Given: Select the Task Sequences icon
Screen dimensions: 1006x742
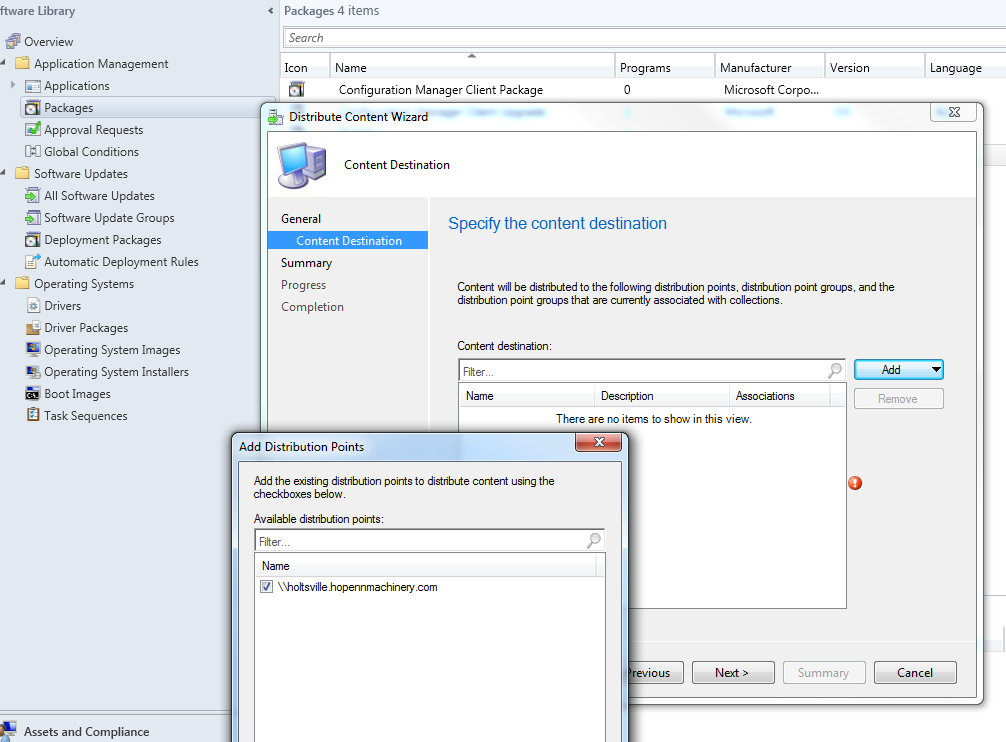Looking at the screenshot, I should [x=35, y=415].
